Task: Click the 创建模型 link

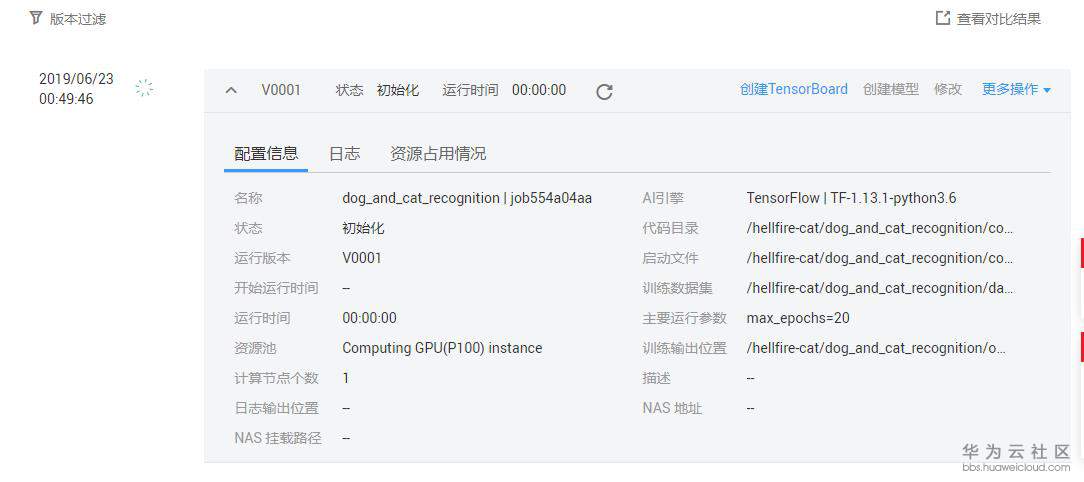Action: pyautogui.click(x=891, y=89)
